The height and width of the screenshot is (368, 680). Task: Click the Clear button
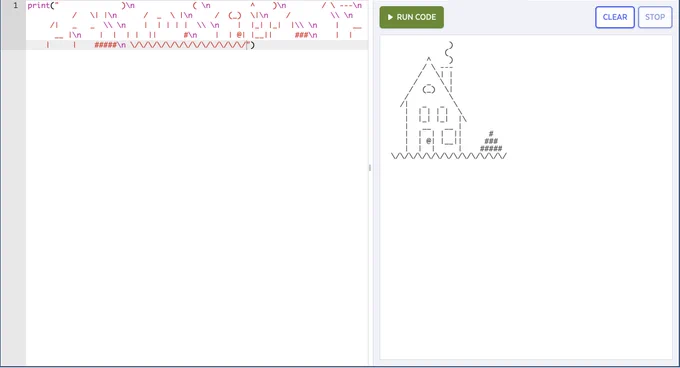tap(615, 17)
